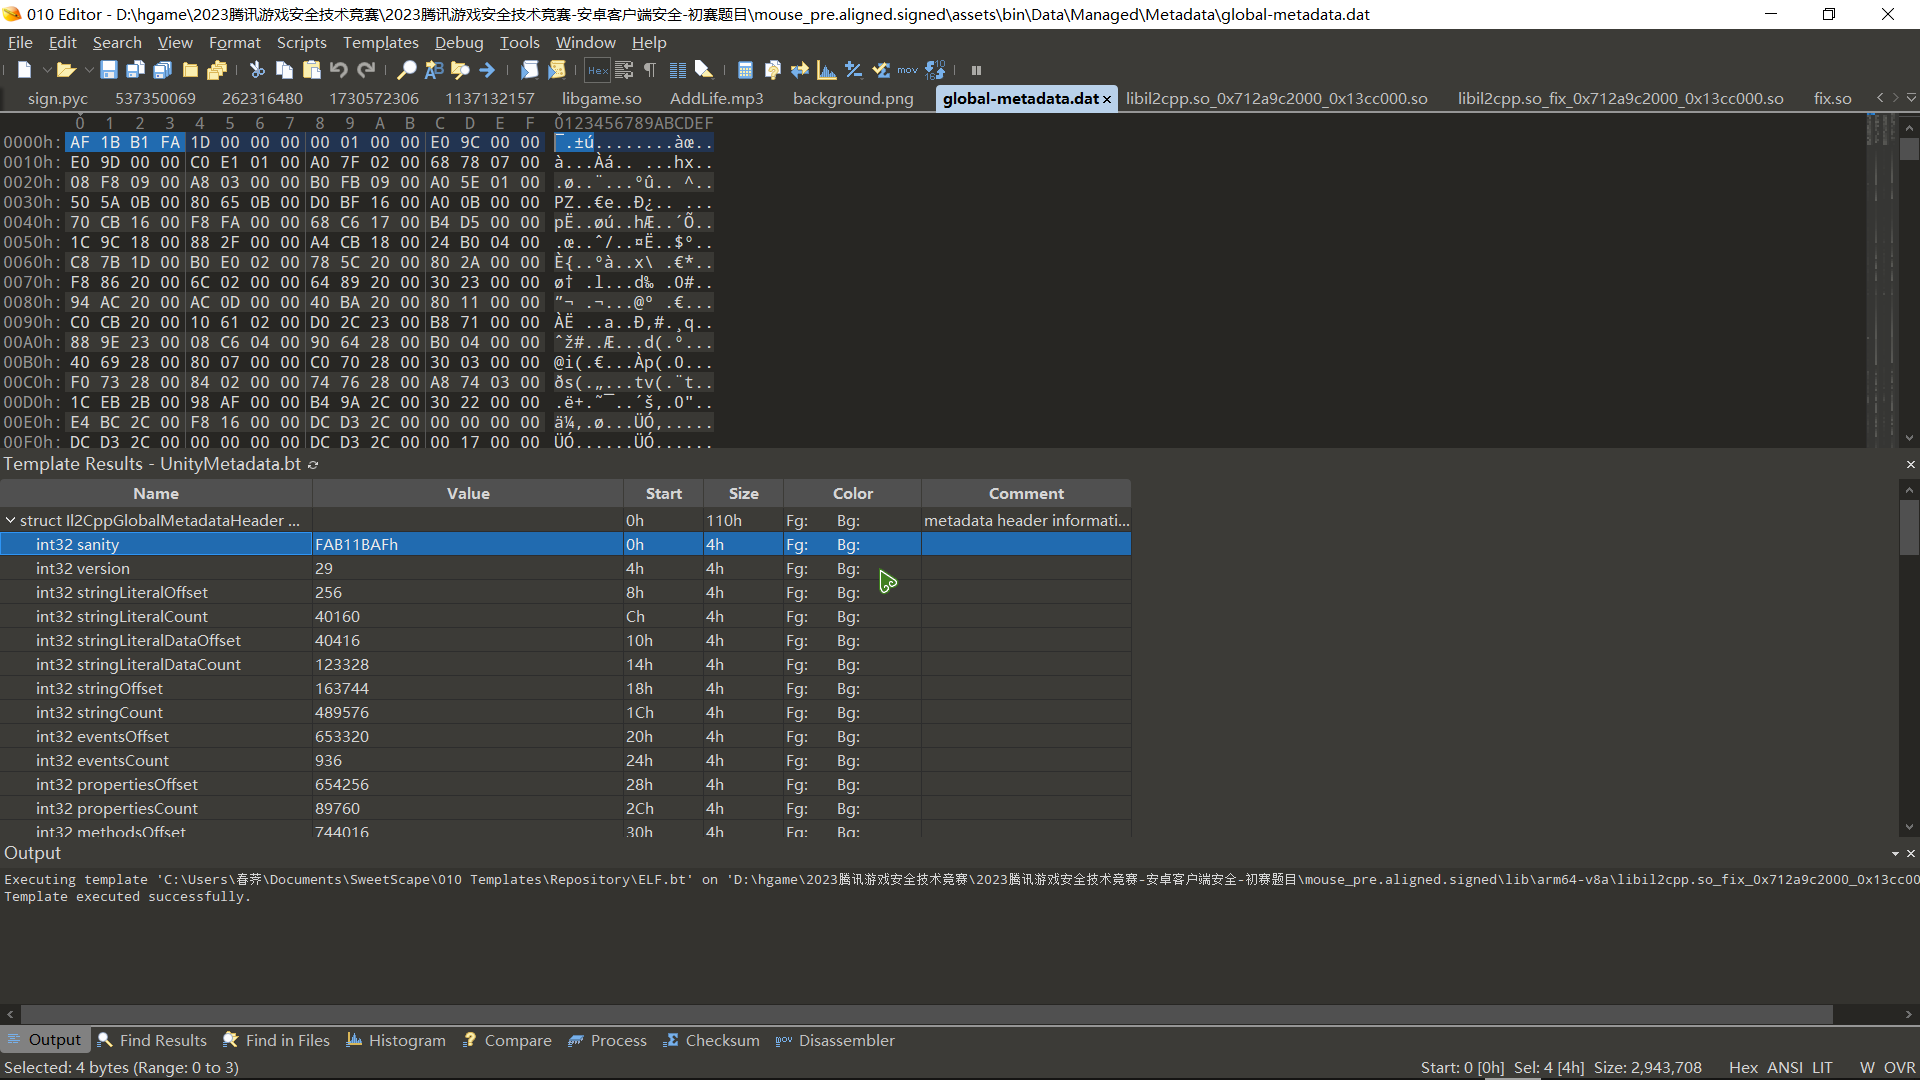This screenshot has width=1920, height=1080.
Task: Click the Run Template icon in toolbar
Action: point(557,70)
